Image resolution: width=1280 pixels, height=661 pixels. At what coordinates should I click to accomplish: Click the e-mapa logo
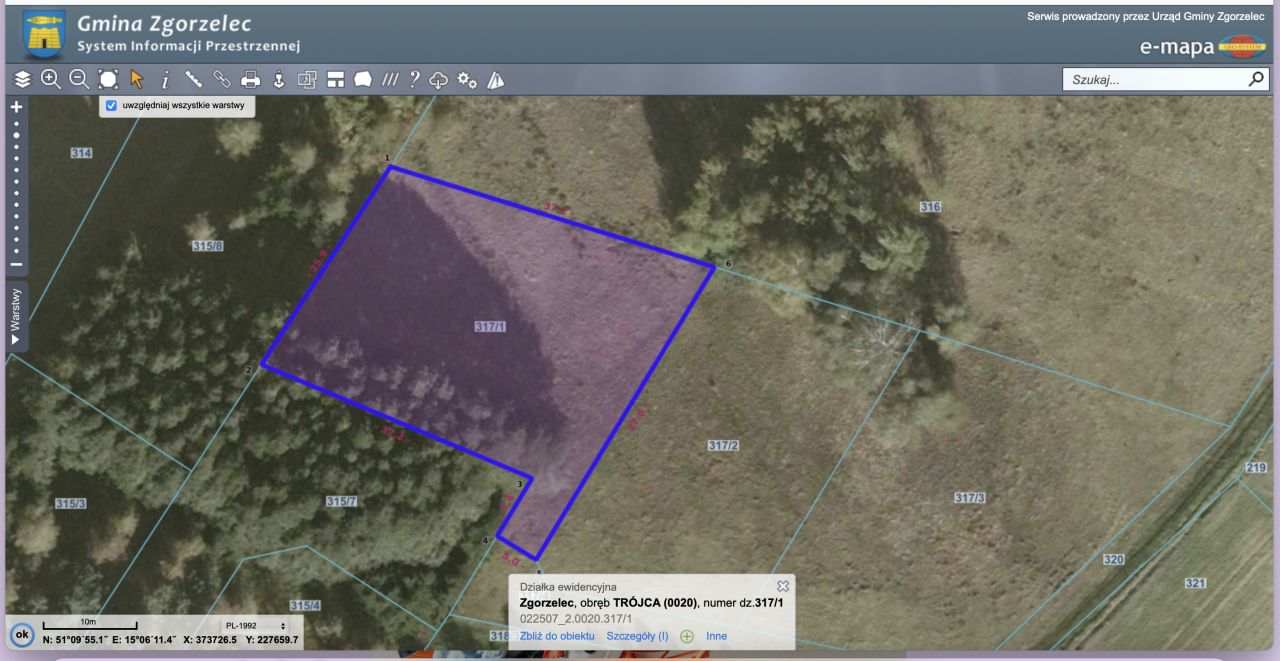[x=1203, y=47]
